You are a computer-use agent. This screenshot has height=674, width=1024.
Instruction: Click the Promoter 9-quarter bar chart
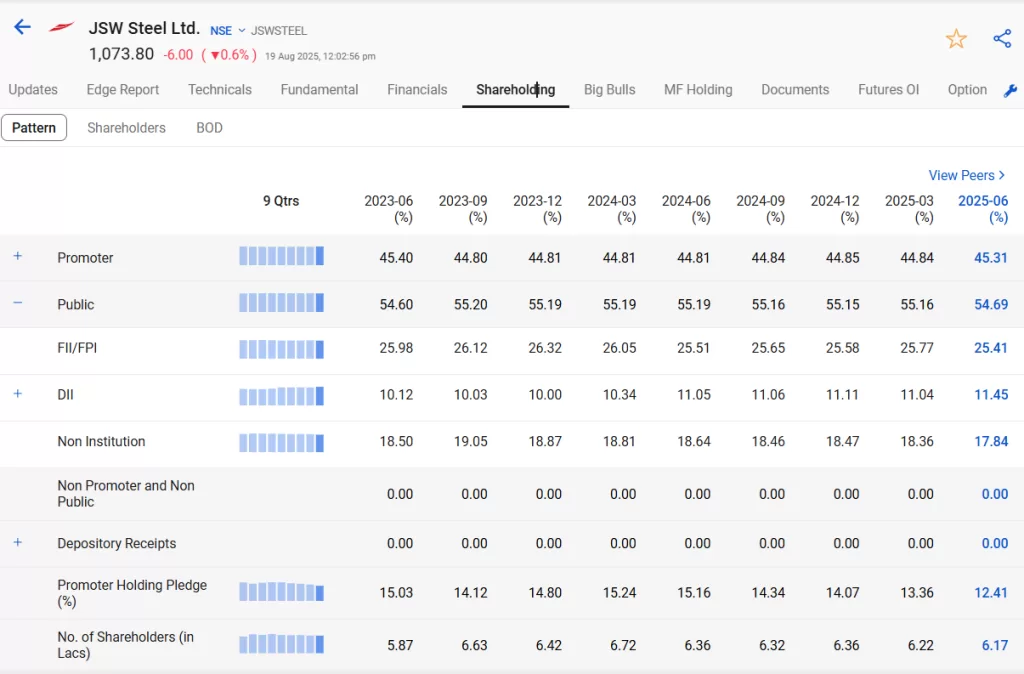pos(281,255)
